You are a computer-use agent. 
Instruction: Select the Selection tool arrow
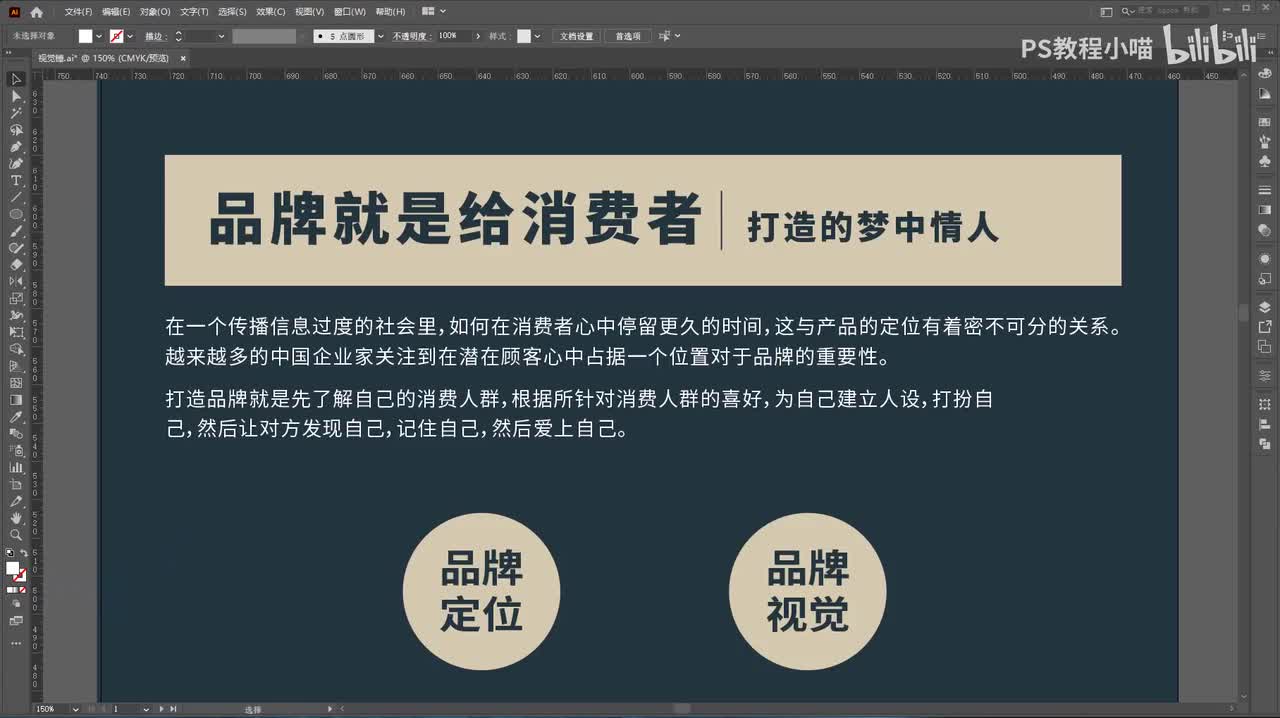pos(16,79)
